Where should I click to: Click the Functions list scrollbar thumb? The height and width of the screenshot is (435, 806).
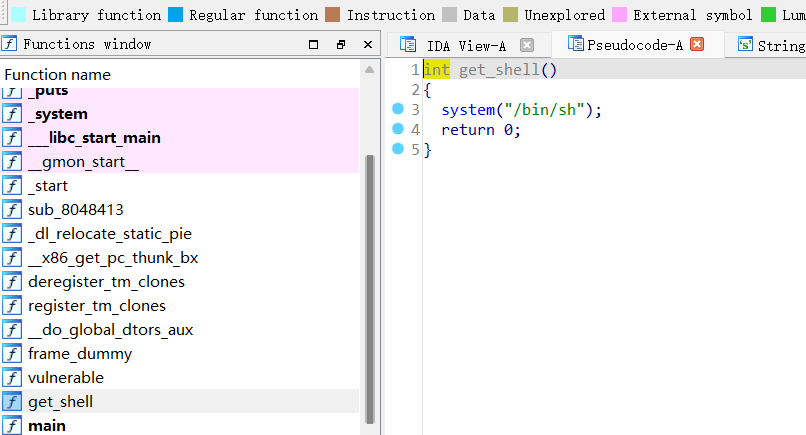click(369, 289)
